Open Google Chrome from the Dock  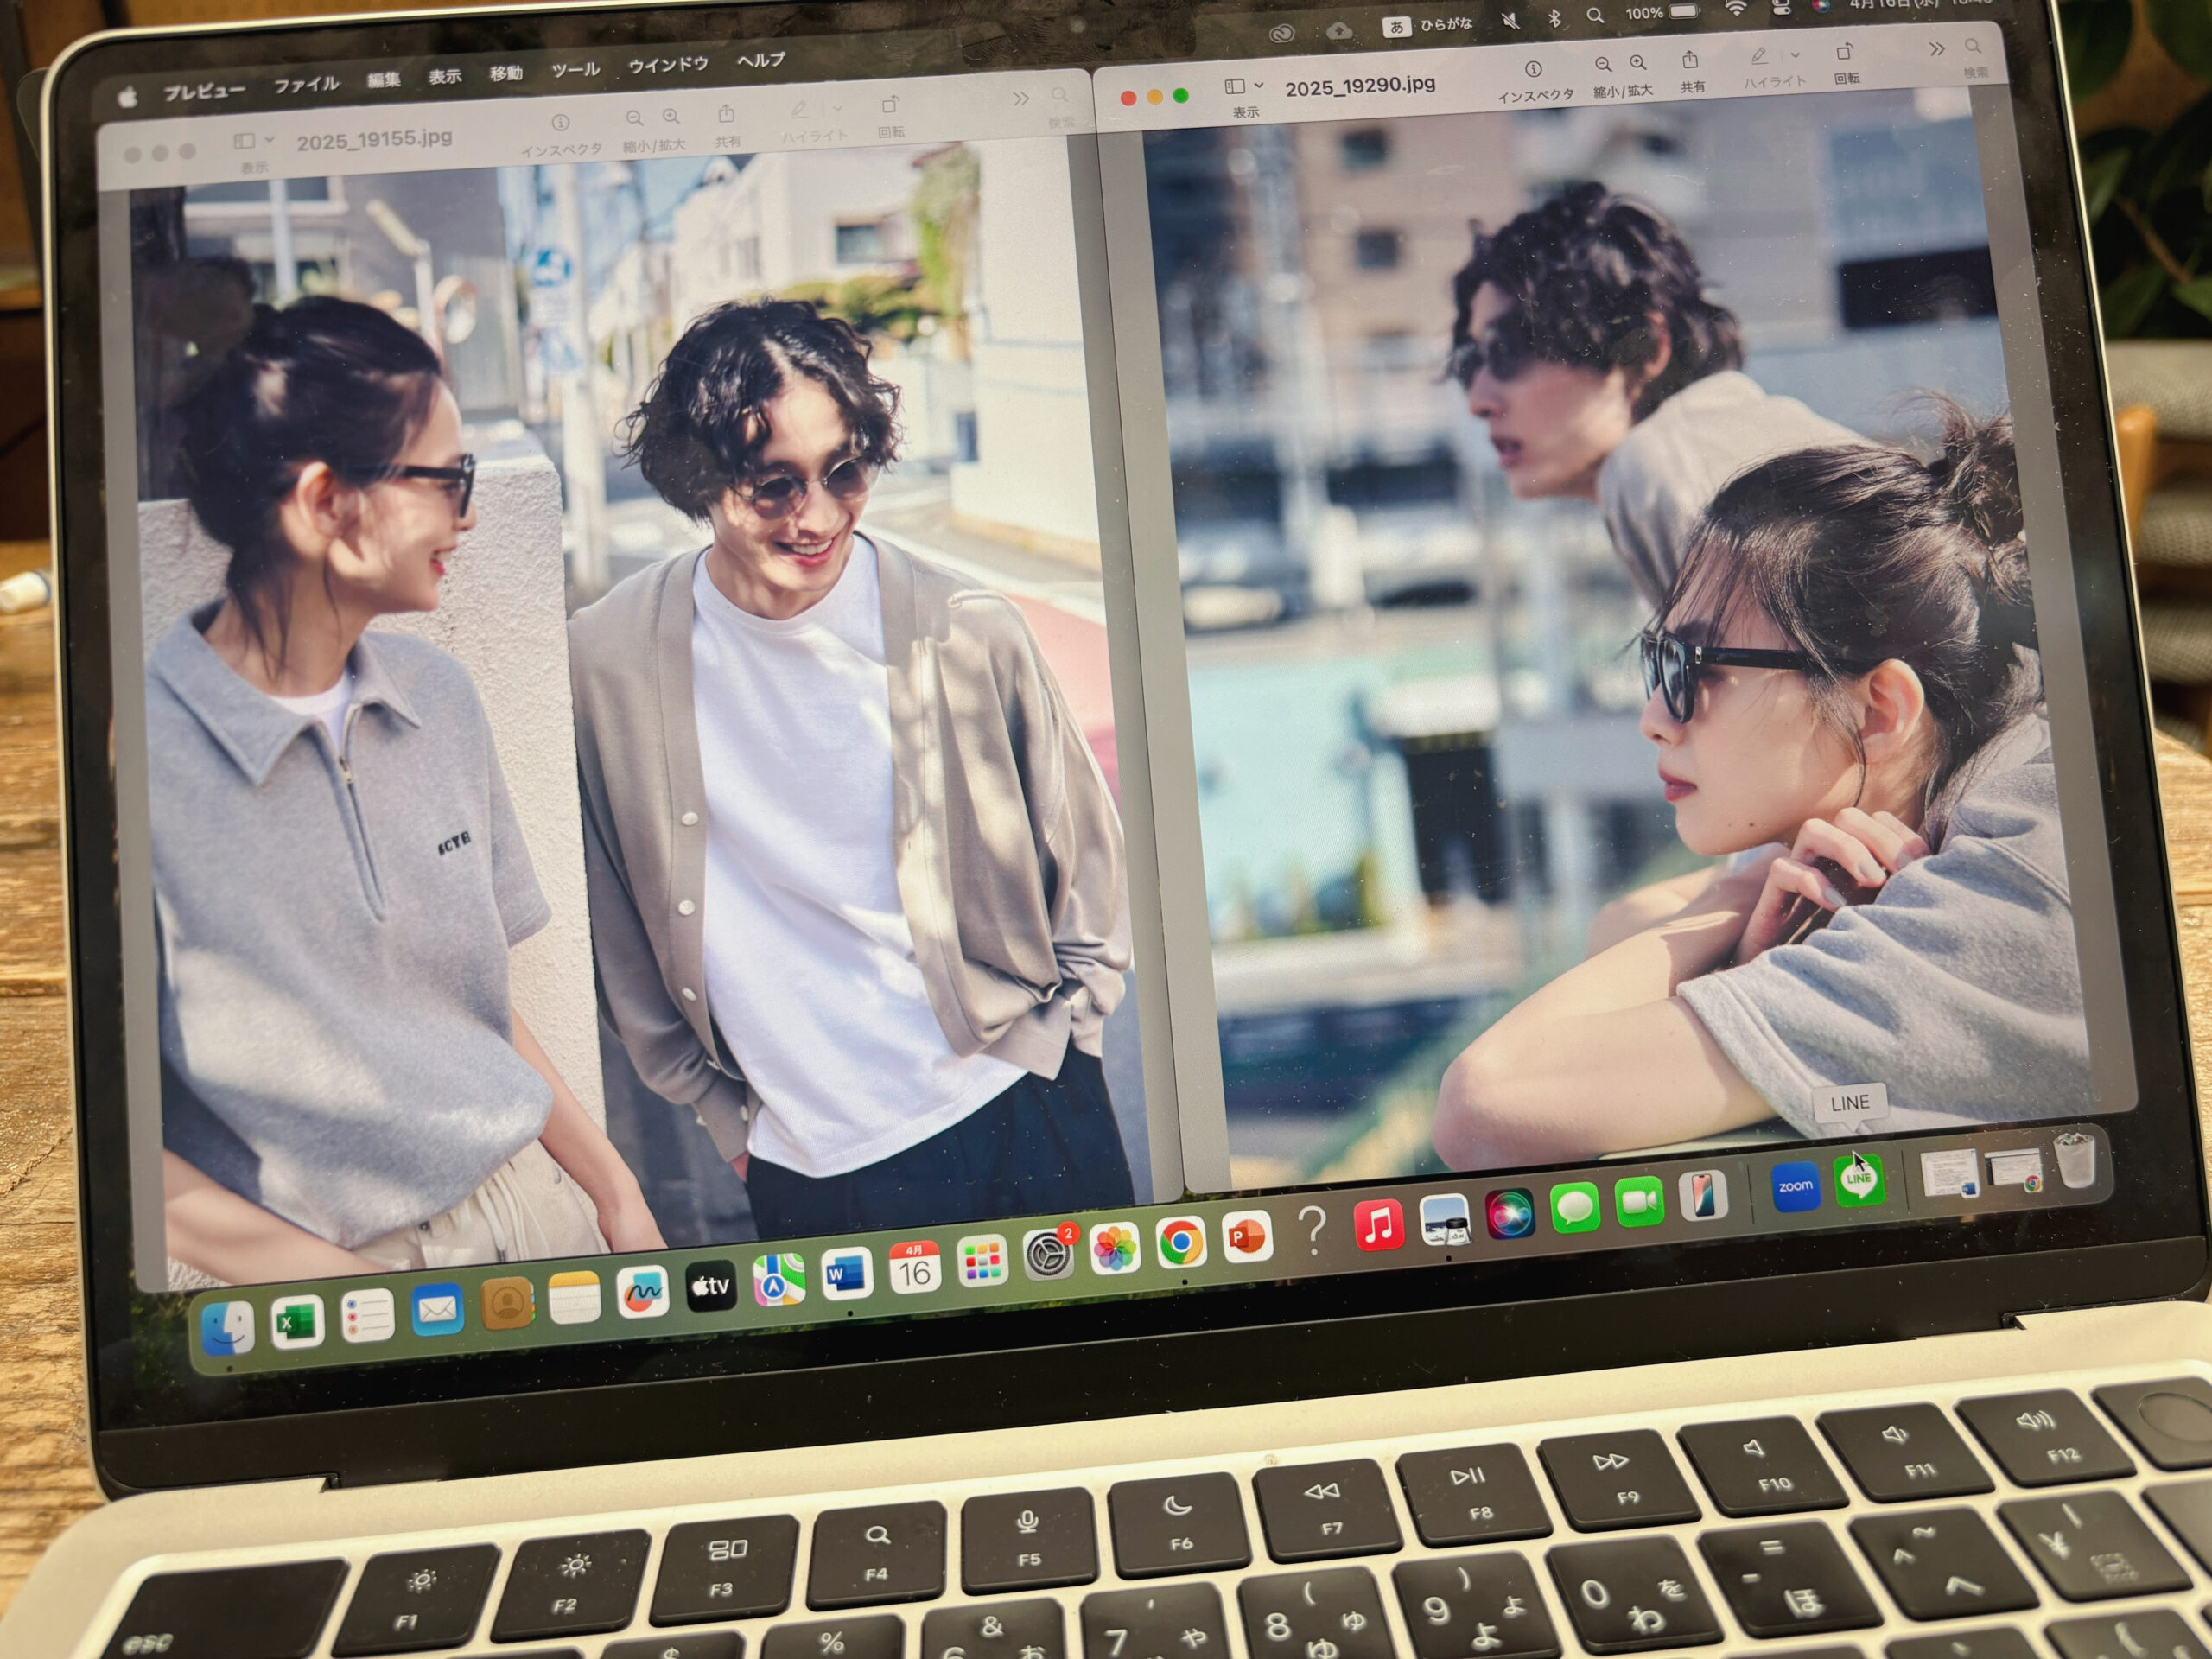[1181, 1243]
